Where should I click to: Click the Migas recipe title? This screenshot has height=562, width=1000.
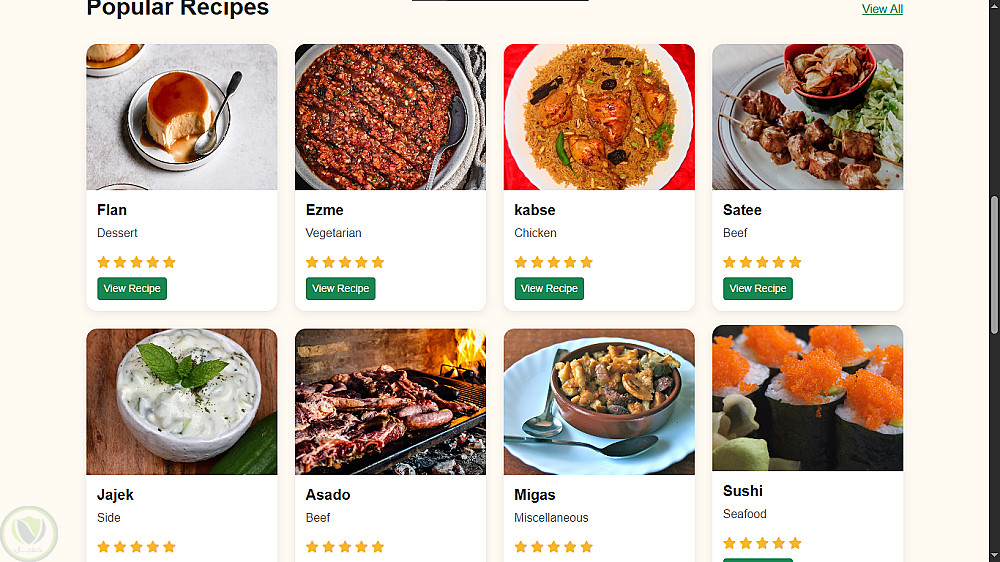[x=534, y=495]
